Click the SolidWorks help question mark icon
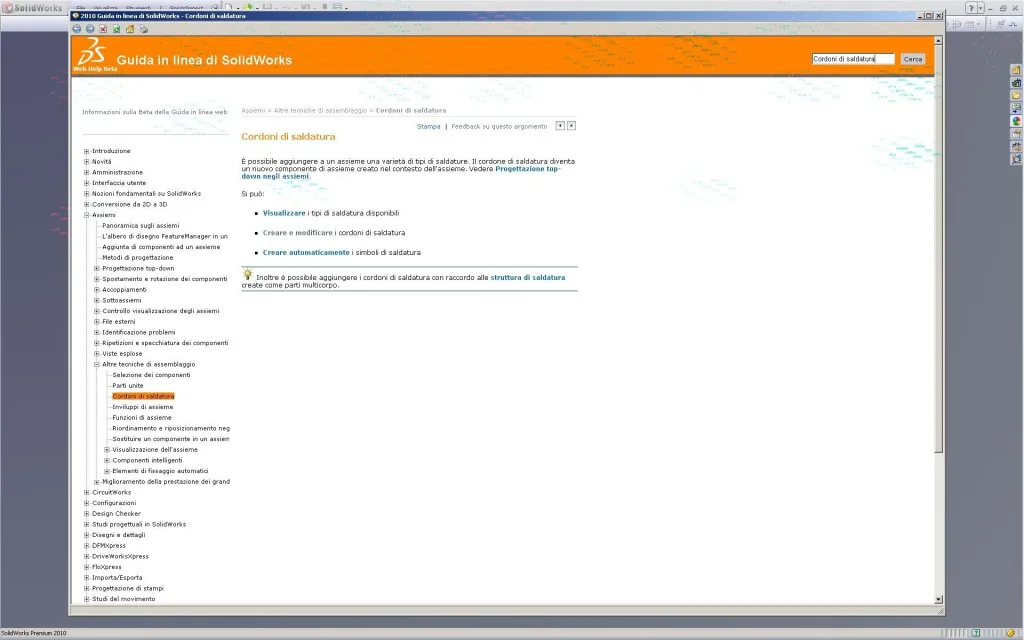This screenshot has height=640, width=1024. click(x=971, y=8)
